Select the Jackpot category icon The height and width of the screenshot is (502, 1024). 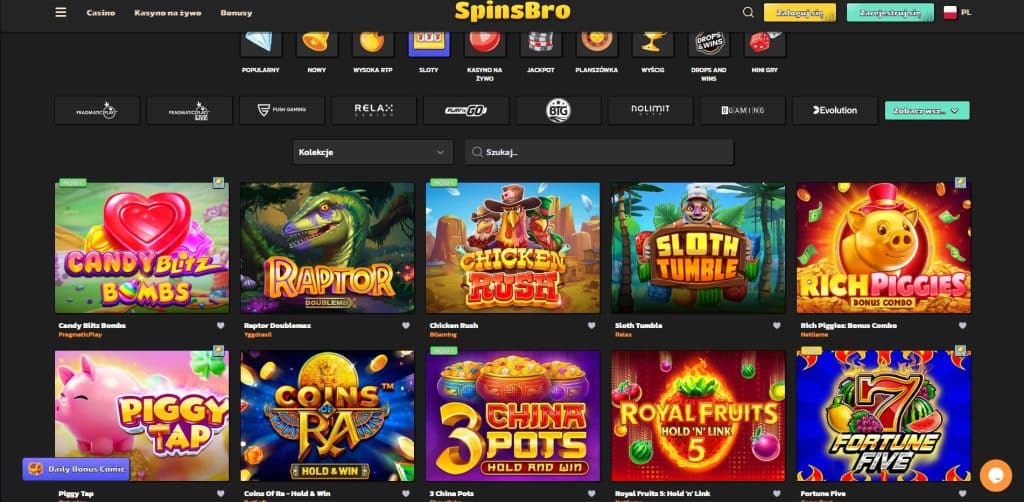tap(541, 43)
